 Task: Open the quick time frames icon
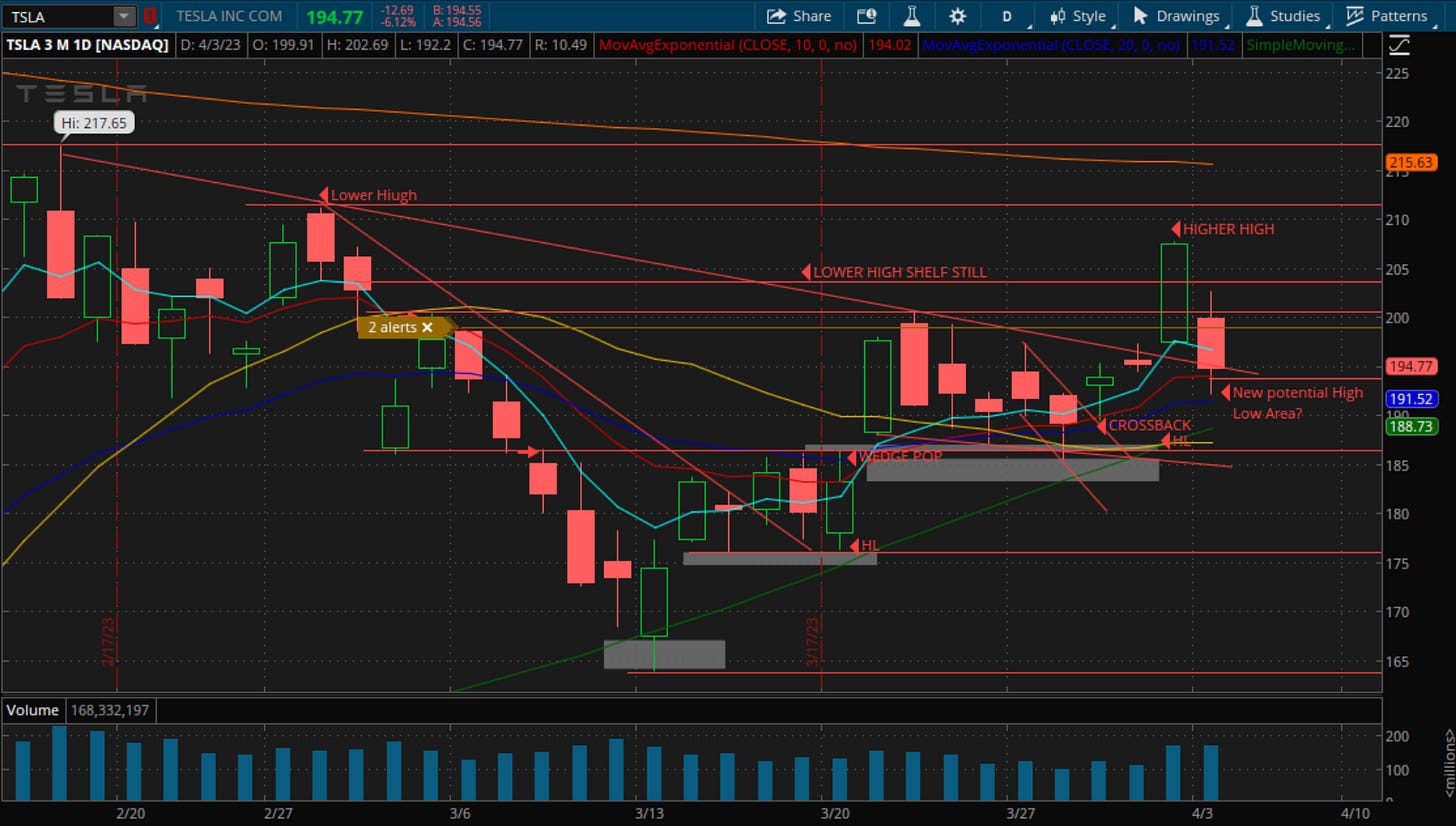tap(866, 16)
